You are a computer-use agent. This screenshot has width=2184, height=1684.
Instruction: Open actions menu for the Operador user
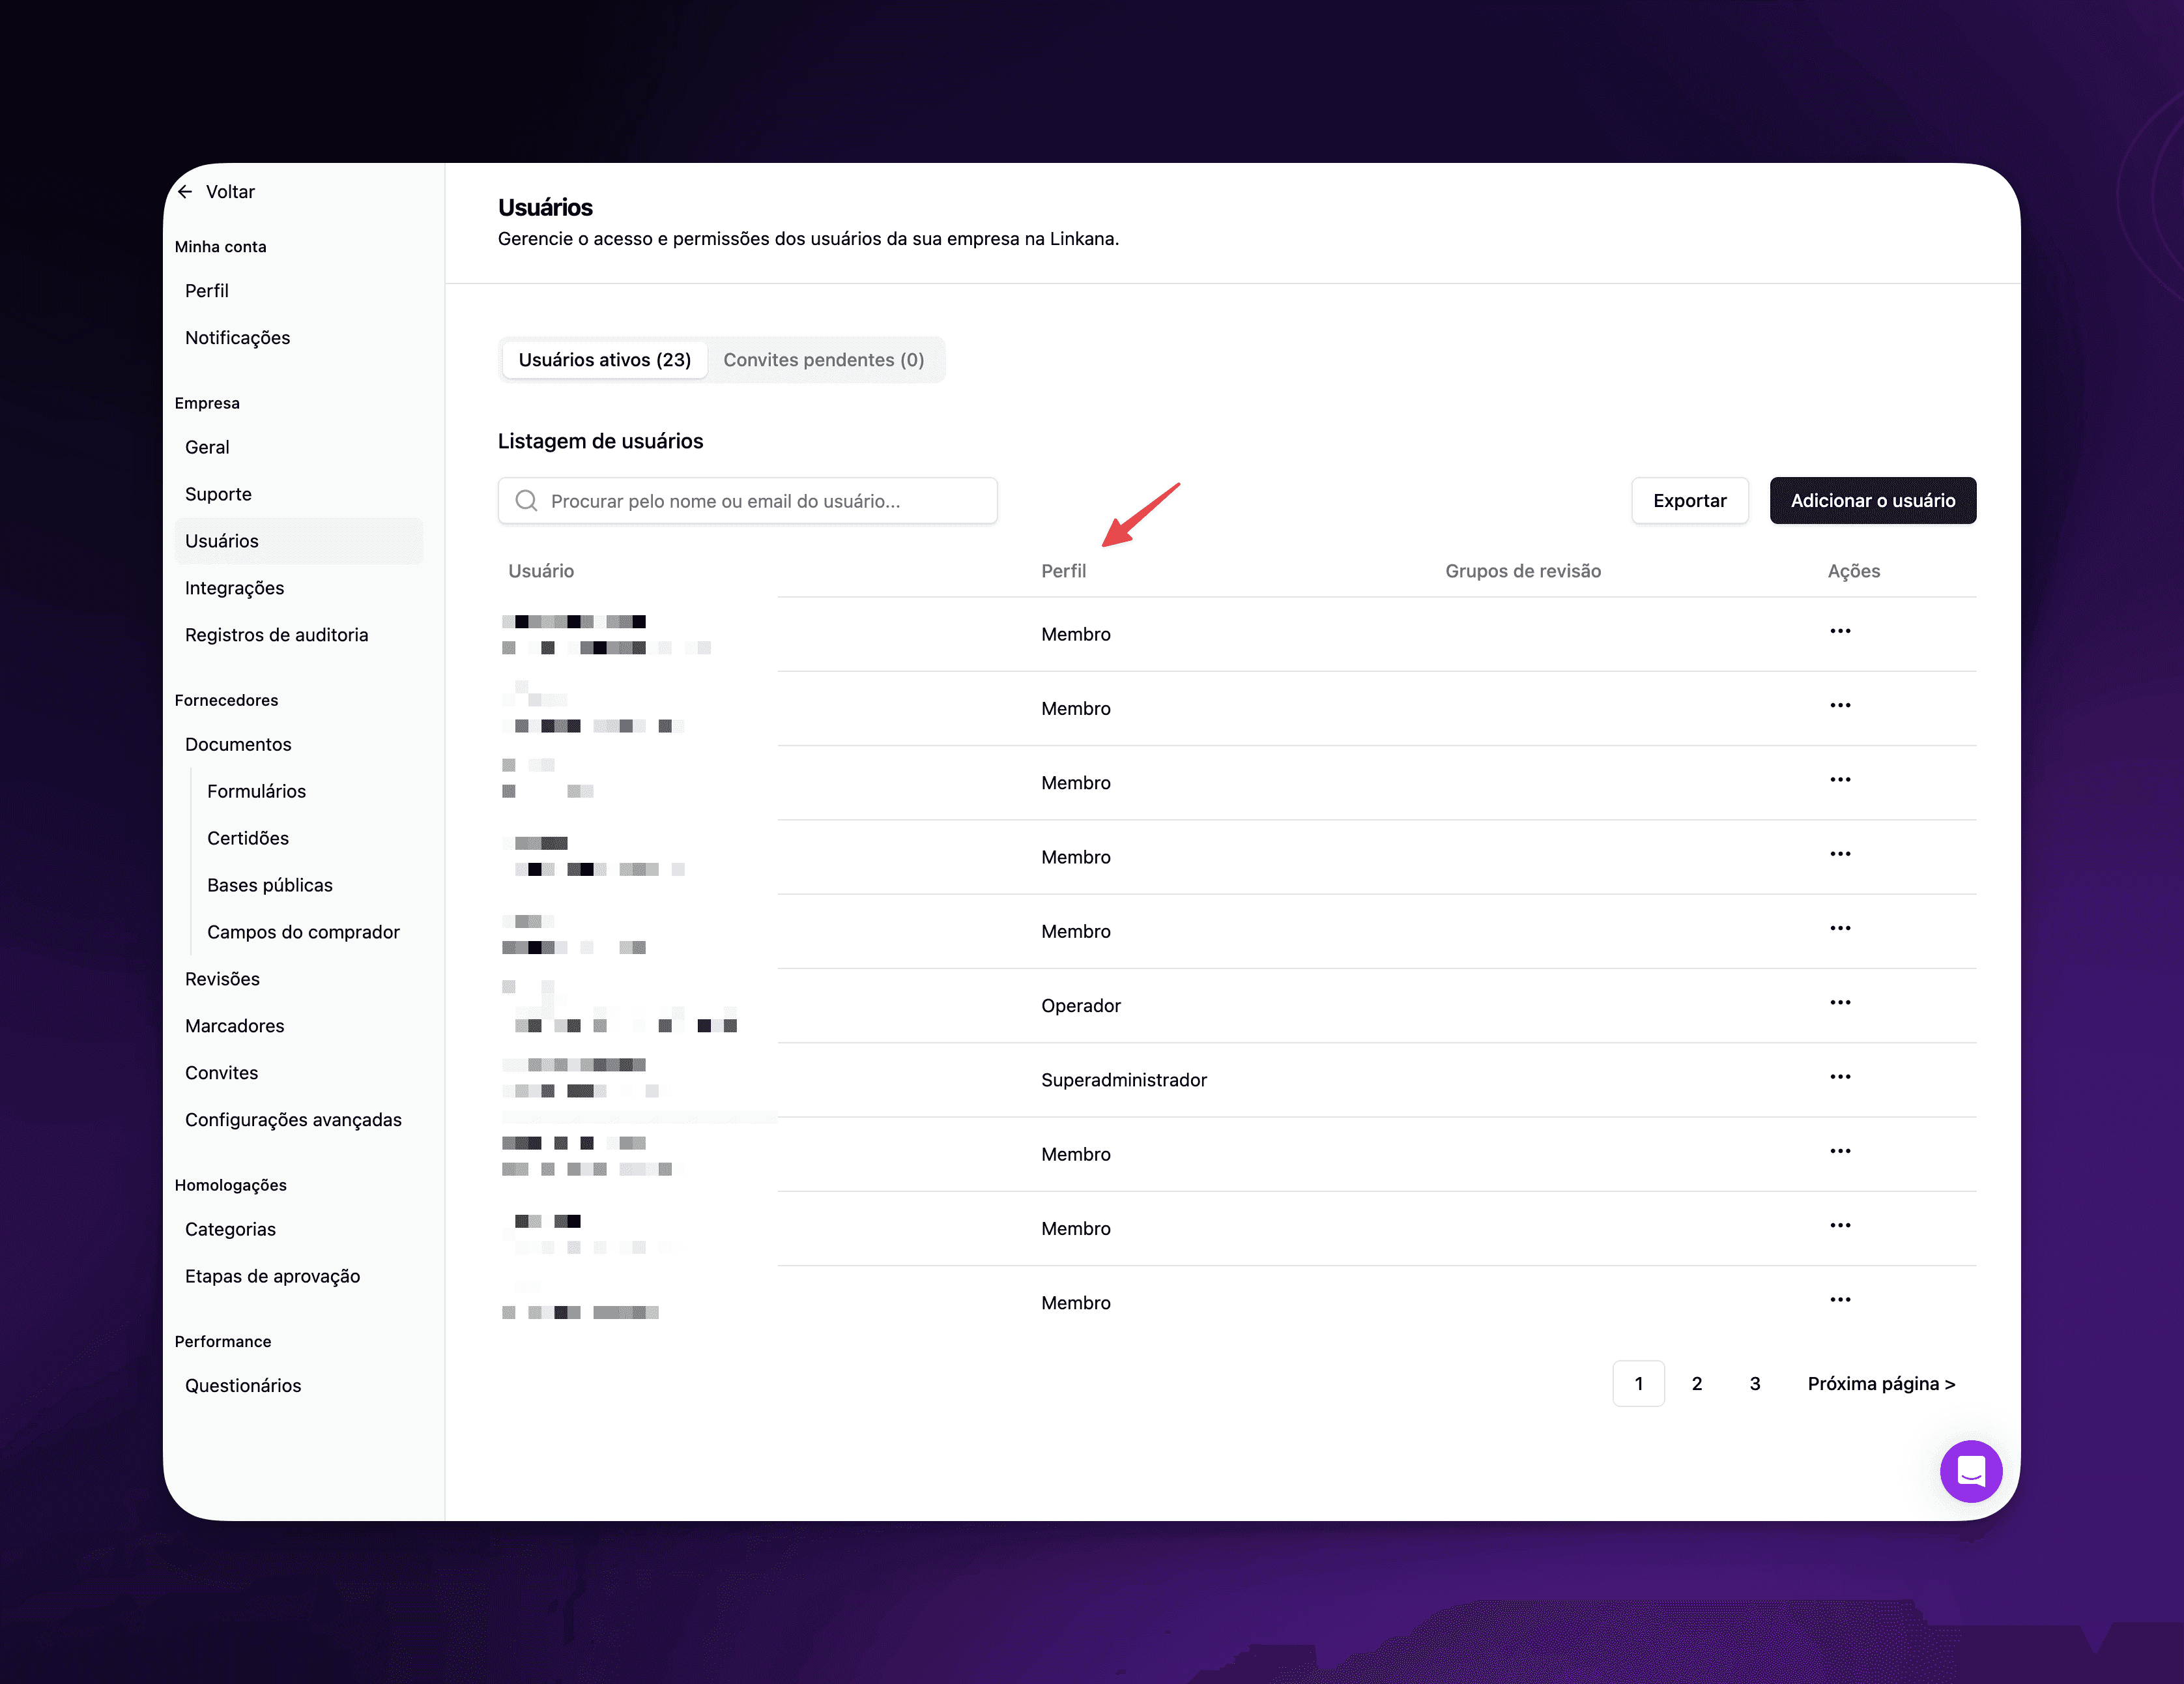(1840, 1003)
